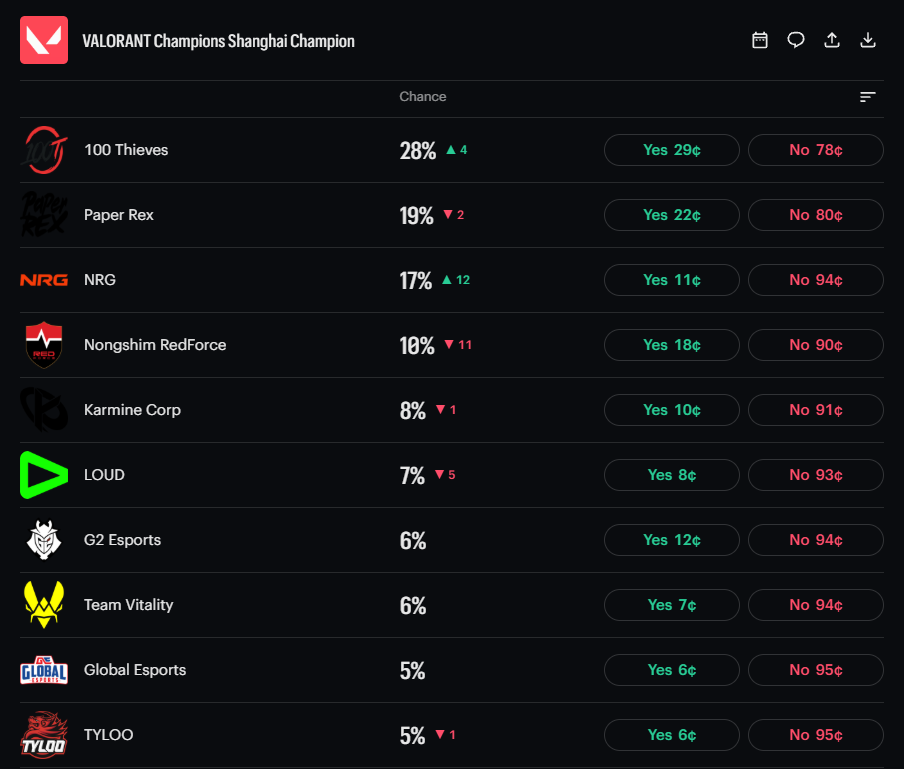Select the LOUD team name

click(104, 475)
